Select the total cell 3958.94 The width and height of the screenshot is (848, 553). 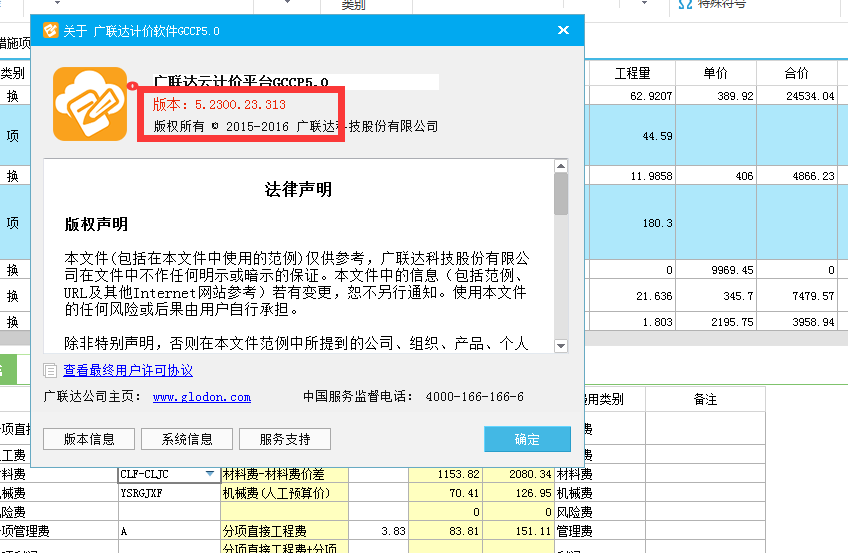[x=797, y=322]
